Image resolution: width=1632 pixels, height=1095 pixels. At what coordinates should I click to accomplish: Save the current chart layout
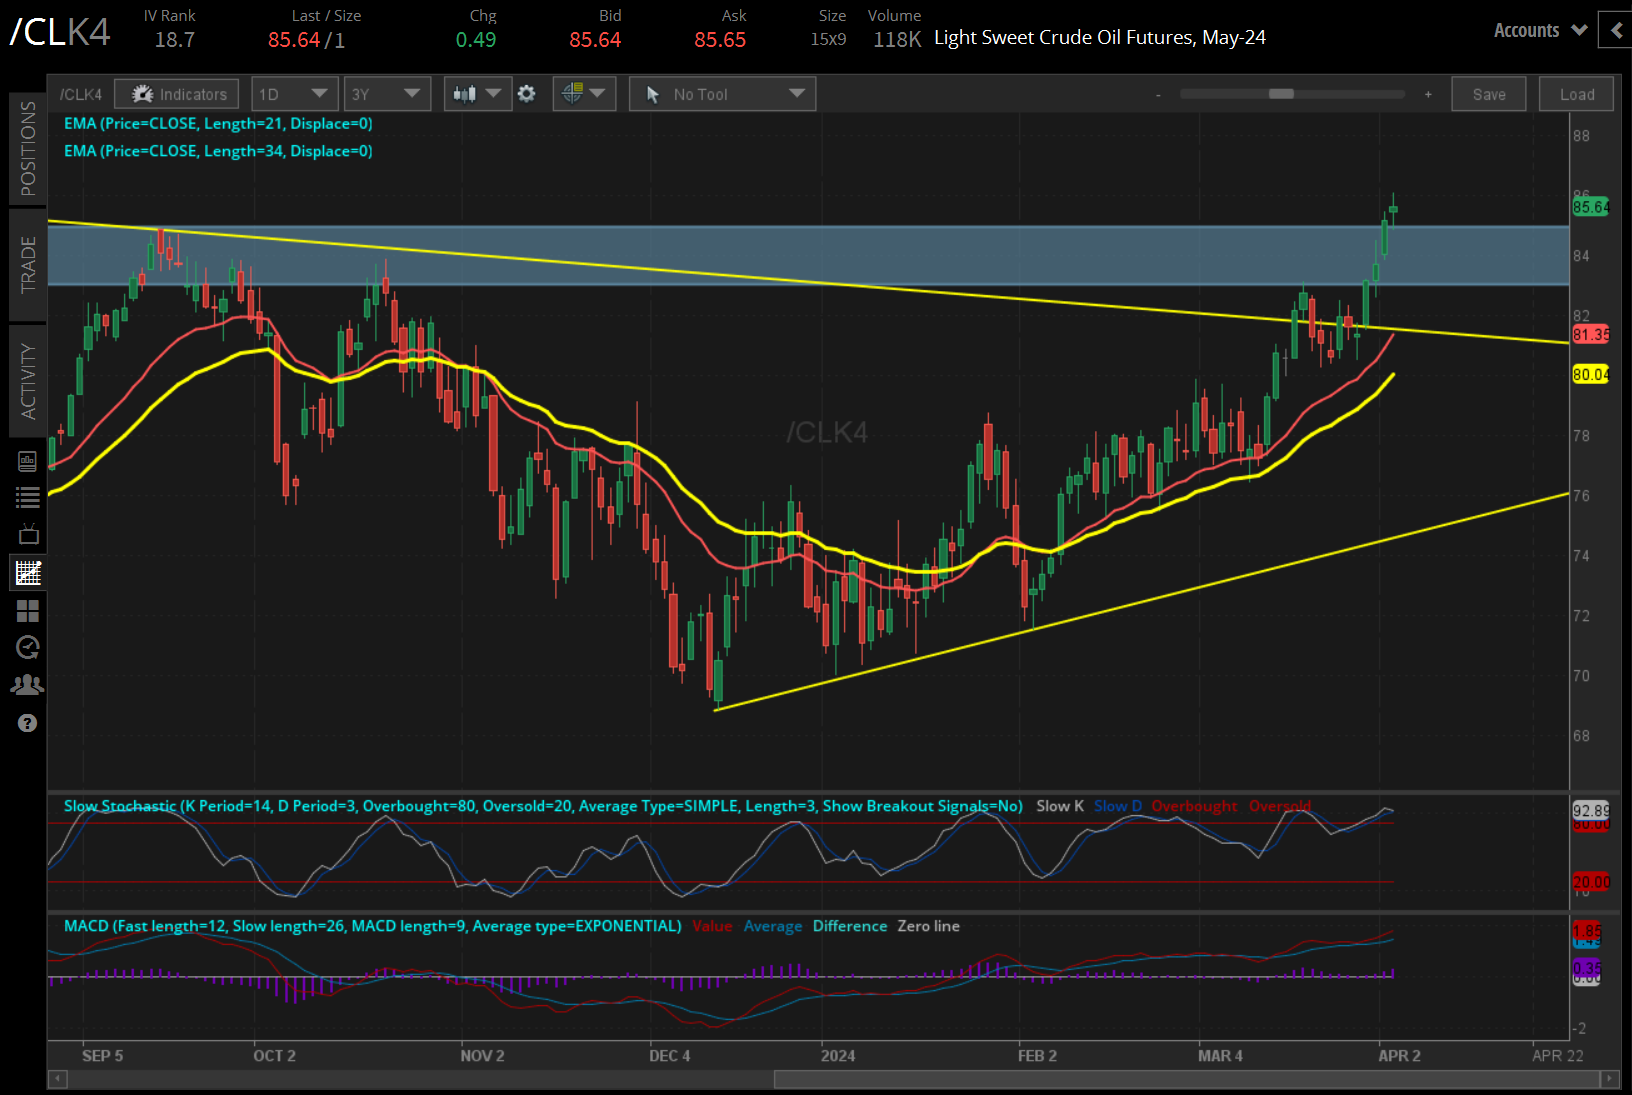[x=1489, y=94]
